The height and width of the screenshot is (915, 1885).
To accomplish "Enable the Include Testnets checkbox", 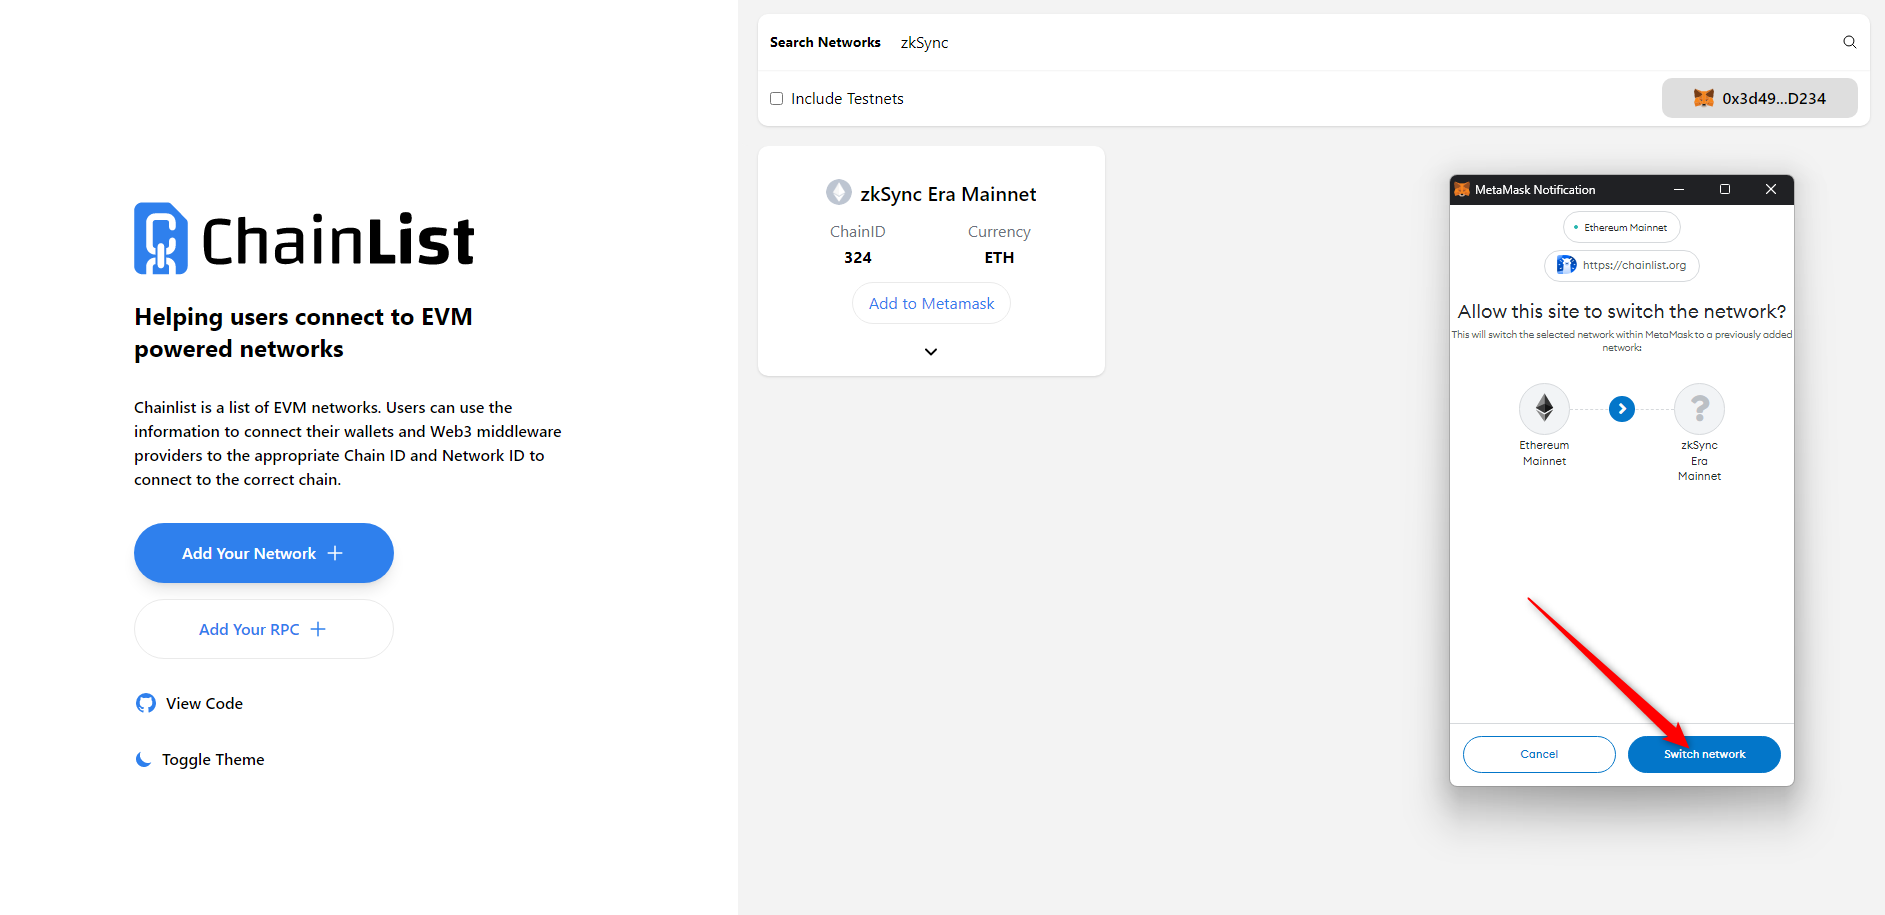I will coord(776,98).
